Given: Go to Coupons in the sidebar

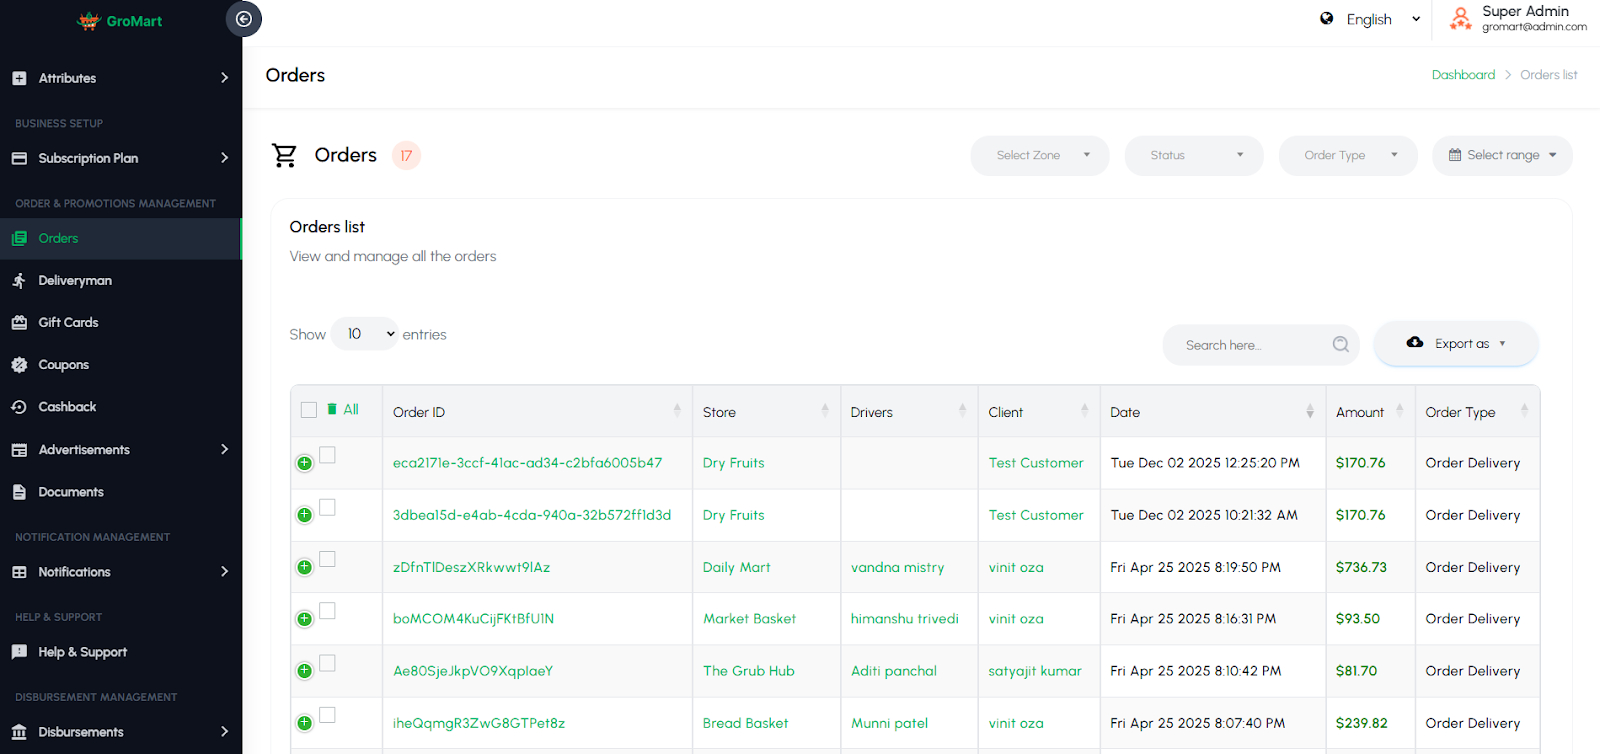Looking at the screenshot, I should coord(63,365).
